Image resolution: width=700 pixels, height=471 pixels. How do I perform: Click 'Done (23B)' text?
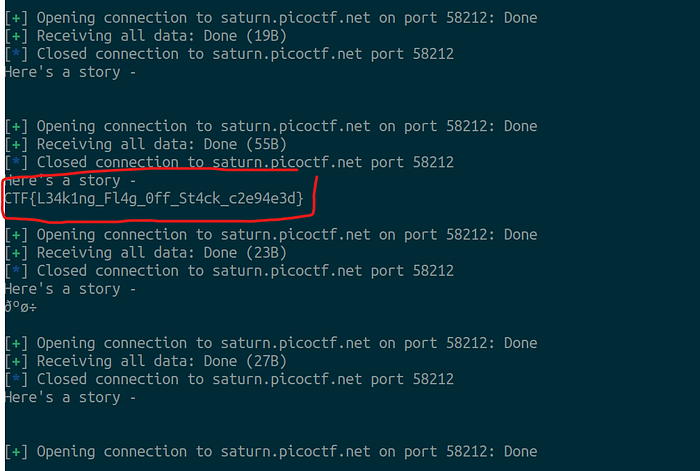pyautogui.click(x=245, y=253)
